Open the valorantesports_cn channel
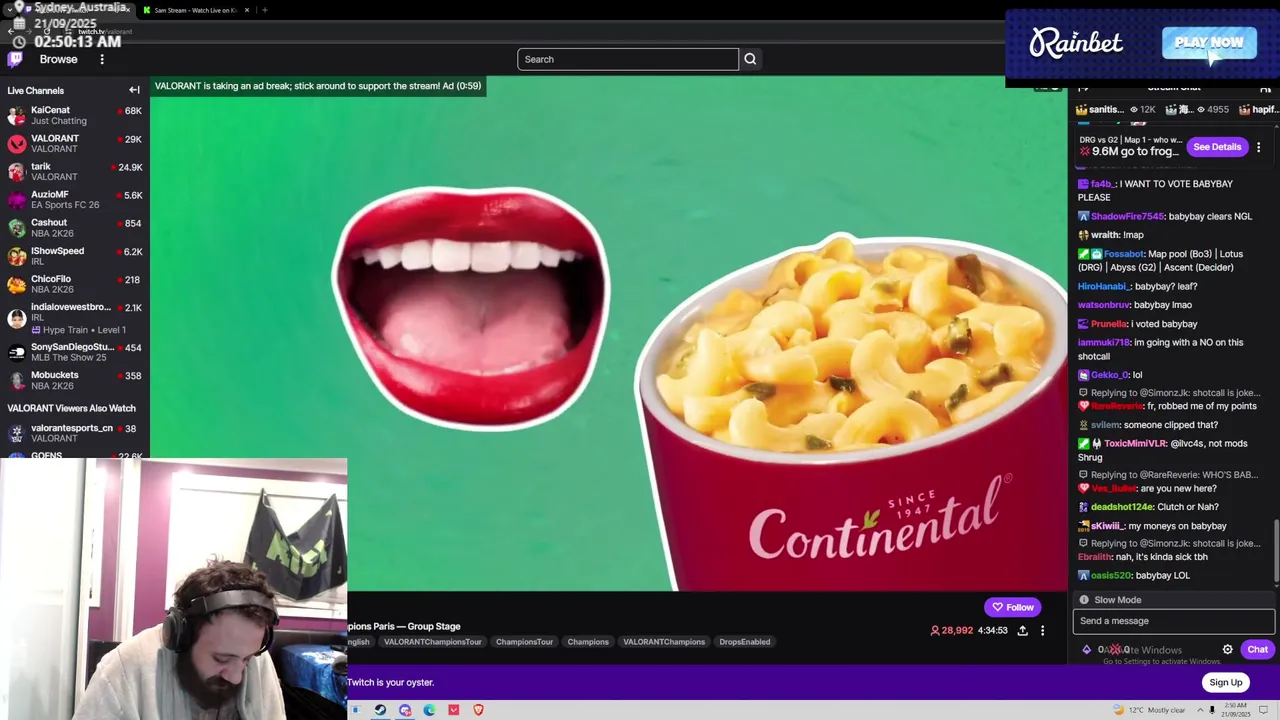Screen dimensions: 1280x720 [x=75, y=433]
